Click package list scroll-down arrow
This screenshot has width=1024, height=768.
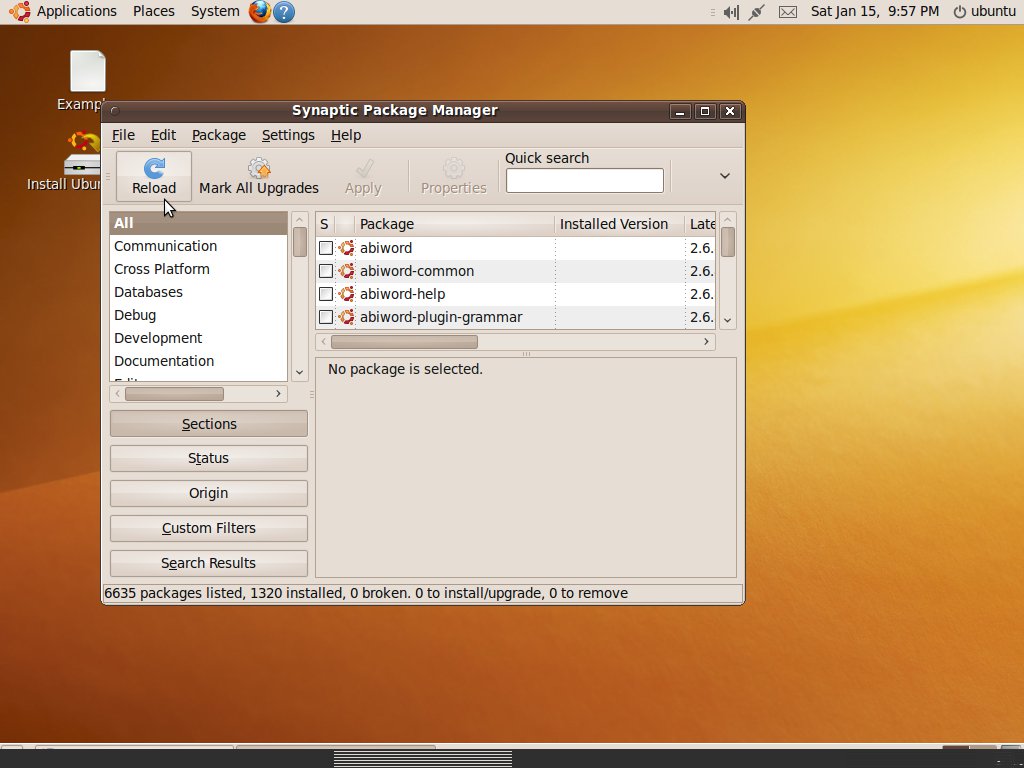[728, 320]
